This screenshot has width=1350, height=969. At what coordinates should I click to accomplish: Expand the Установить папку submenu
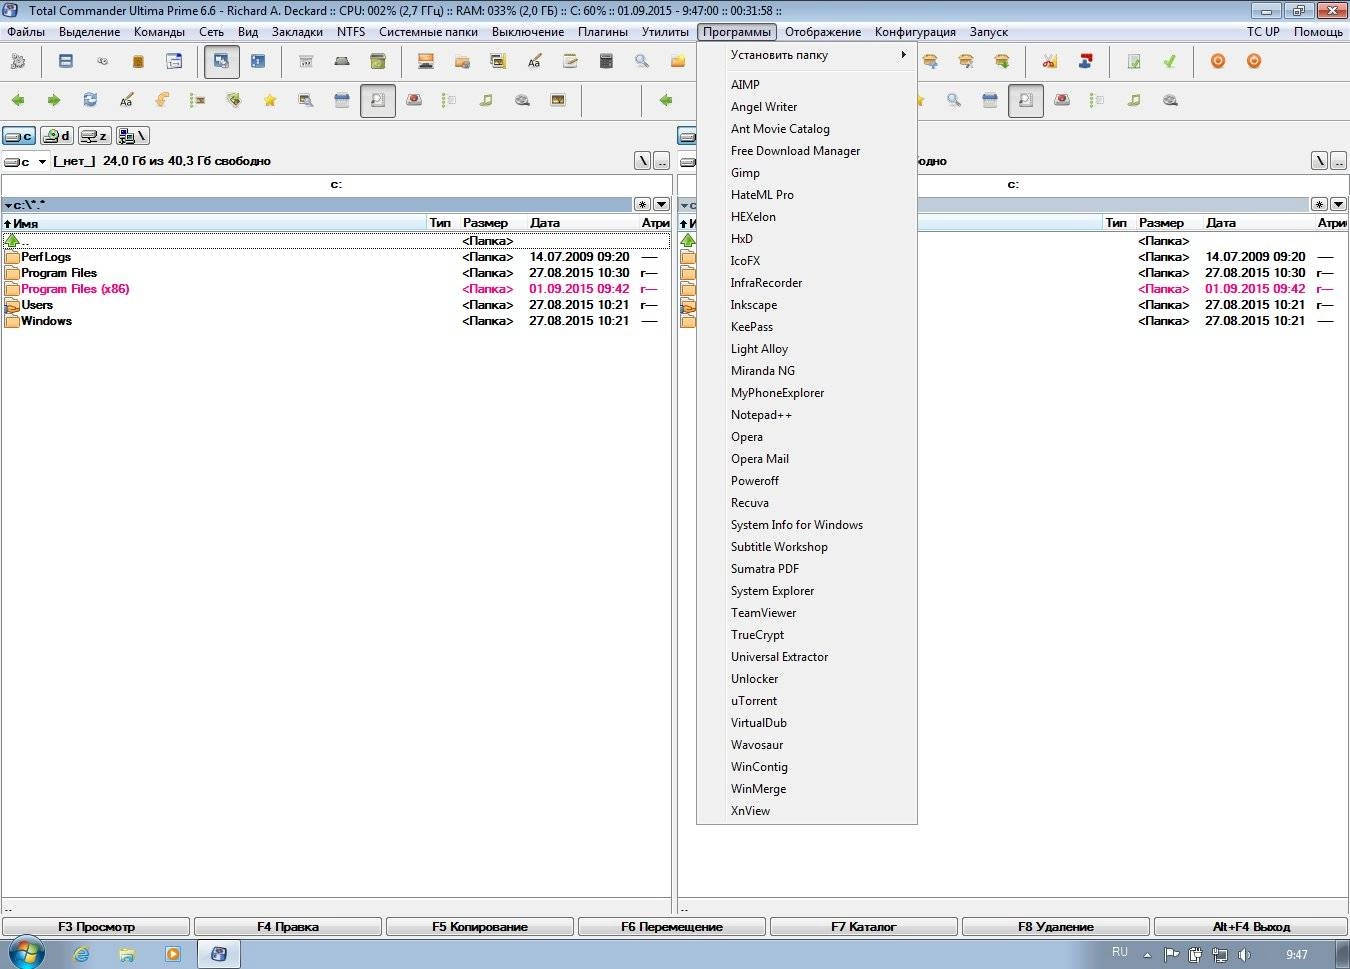[807, 55]
